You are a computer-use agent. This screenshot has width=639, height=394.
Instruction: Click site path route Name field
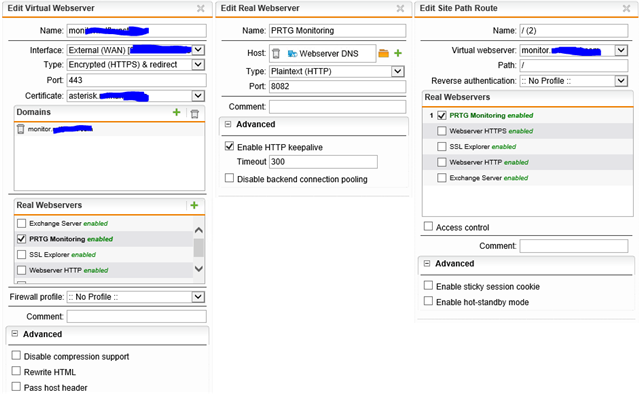574,31
